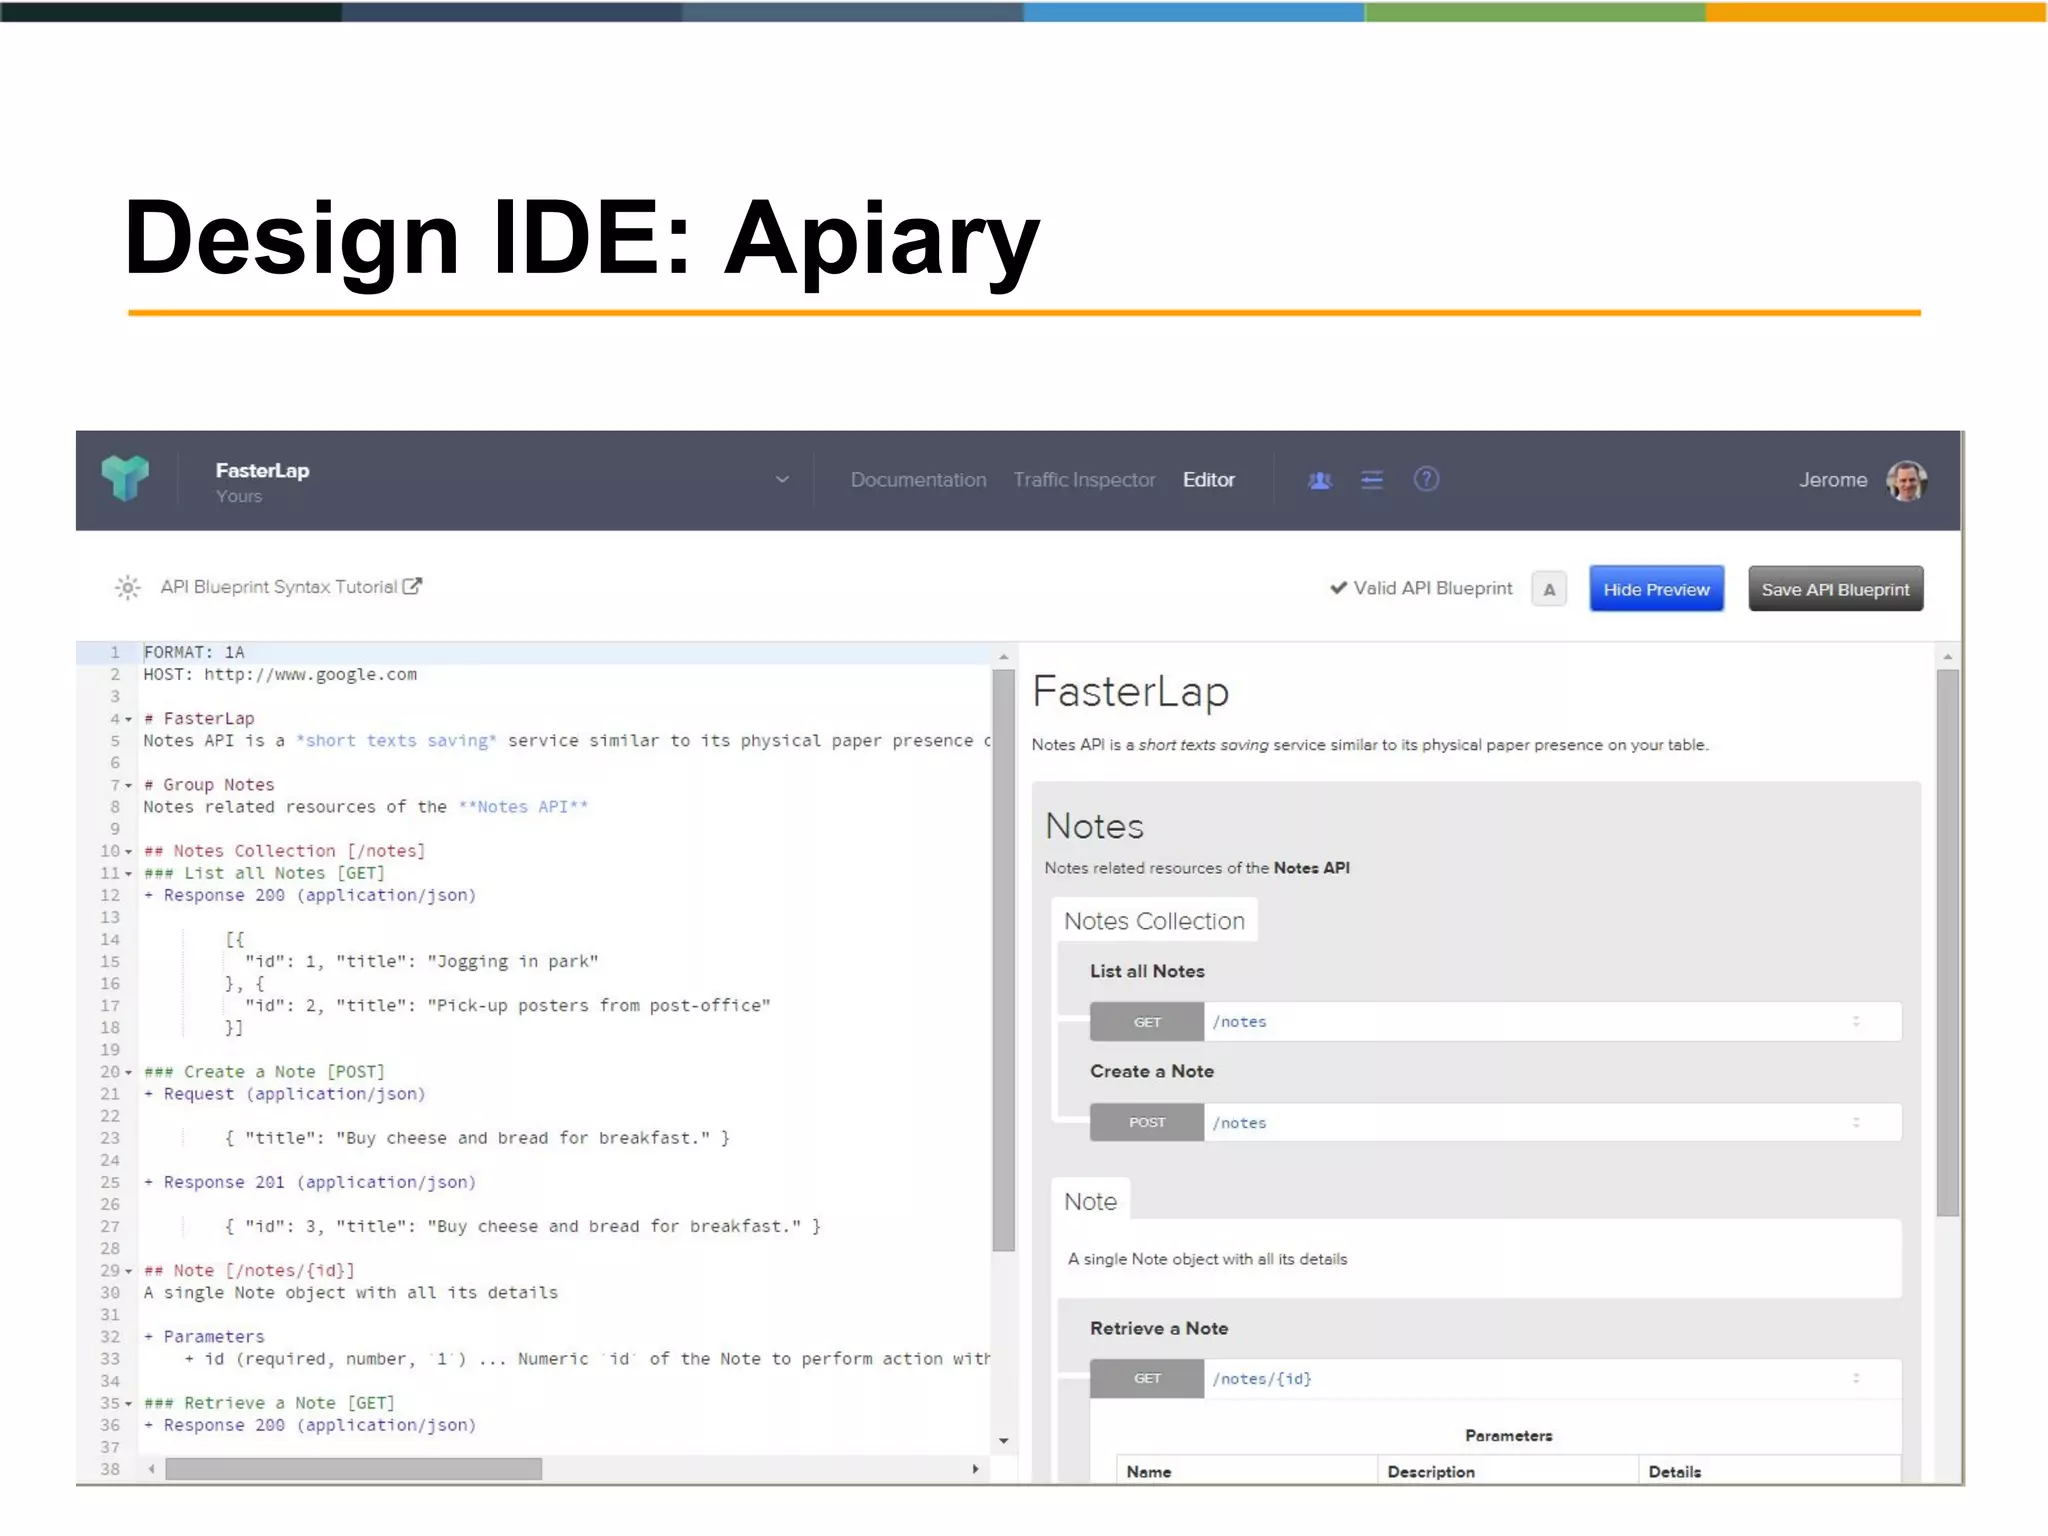Click '### Create a Note [POST]' line
The image size is (2048, 1536).
point(264,1072)
